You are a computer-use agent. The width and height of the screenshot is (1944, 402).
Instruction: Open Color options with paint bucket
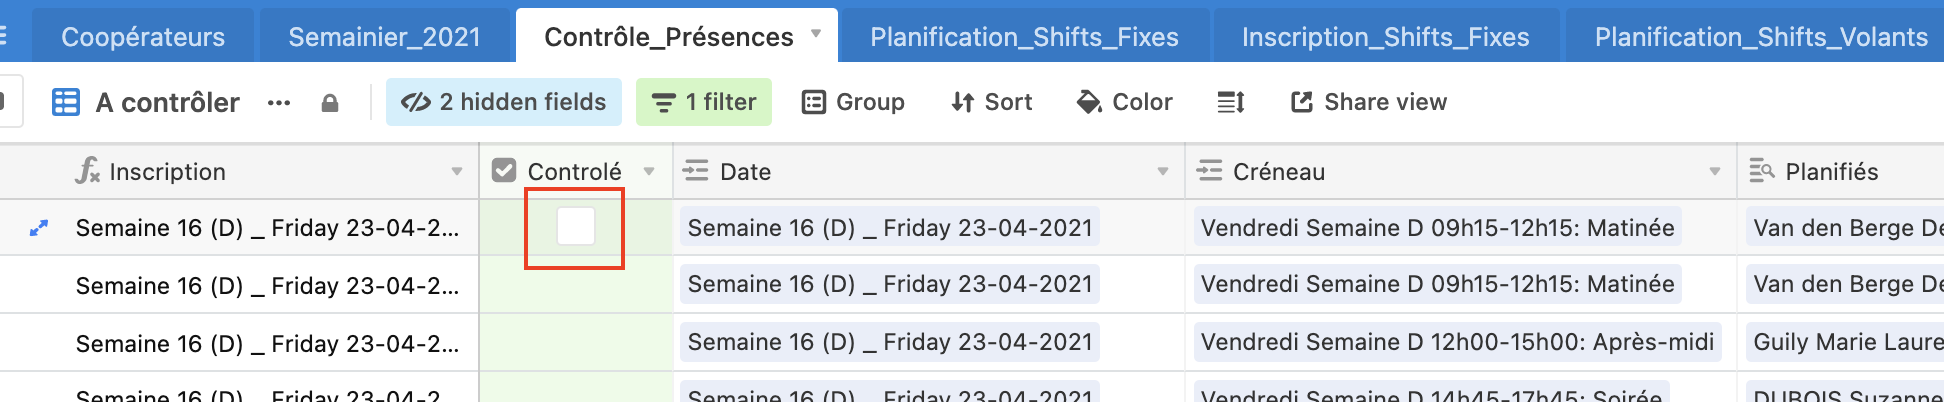click(1124, 102)
